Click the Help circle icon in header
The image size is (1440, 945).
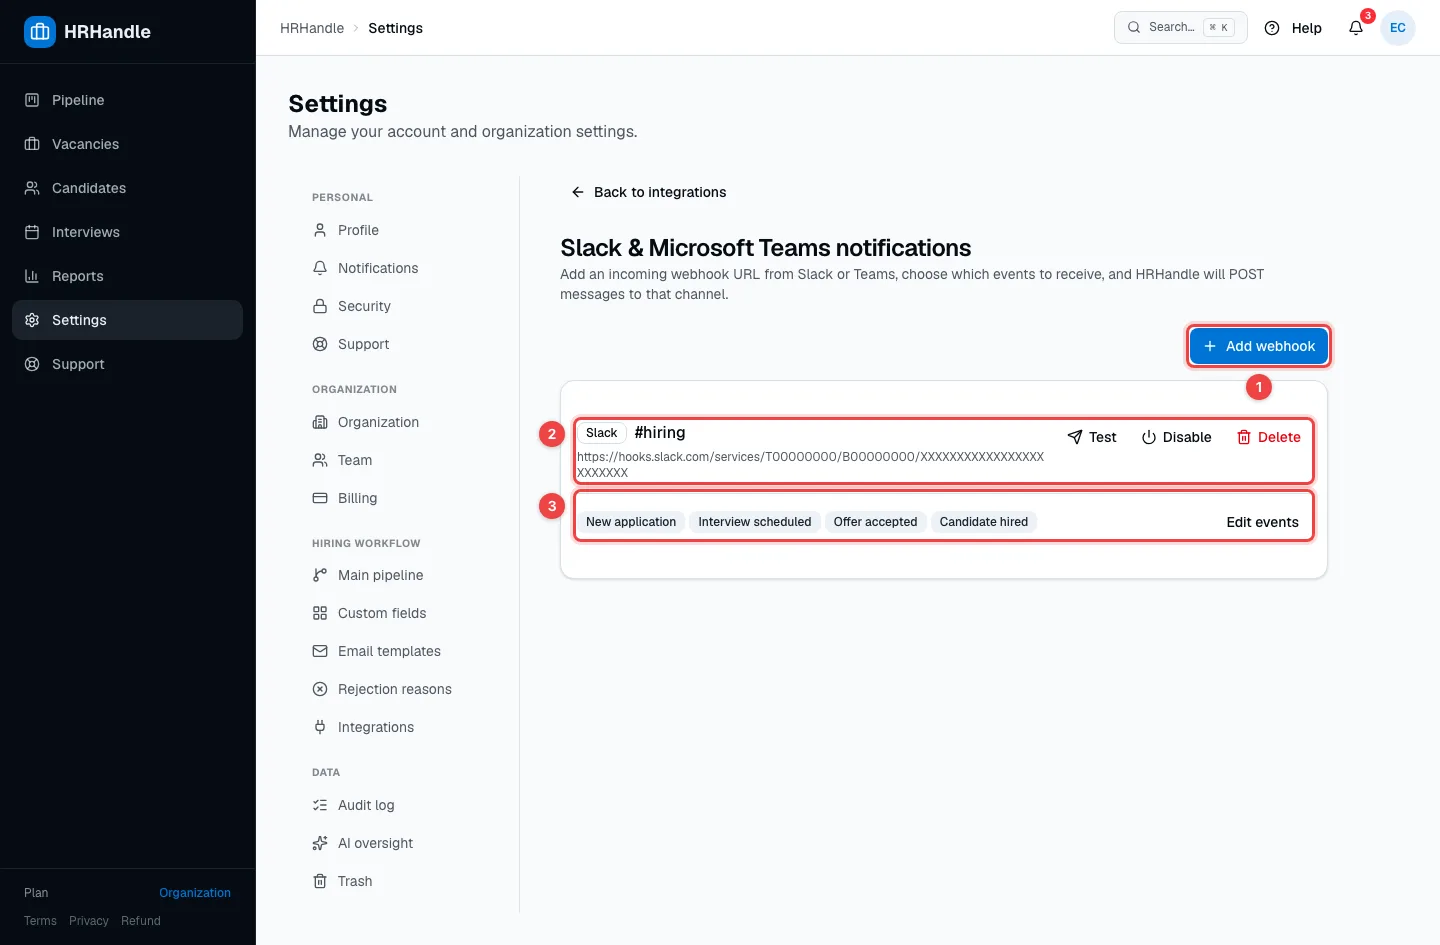pos(1272,28)
